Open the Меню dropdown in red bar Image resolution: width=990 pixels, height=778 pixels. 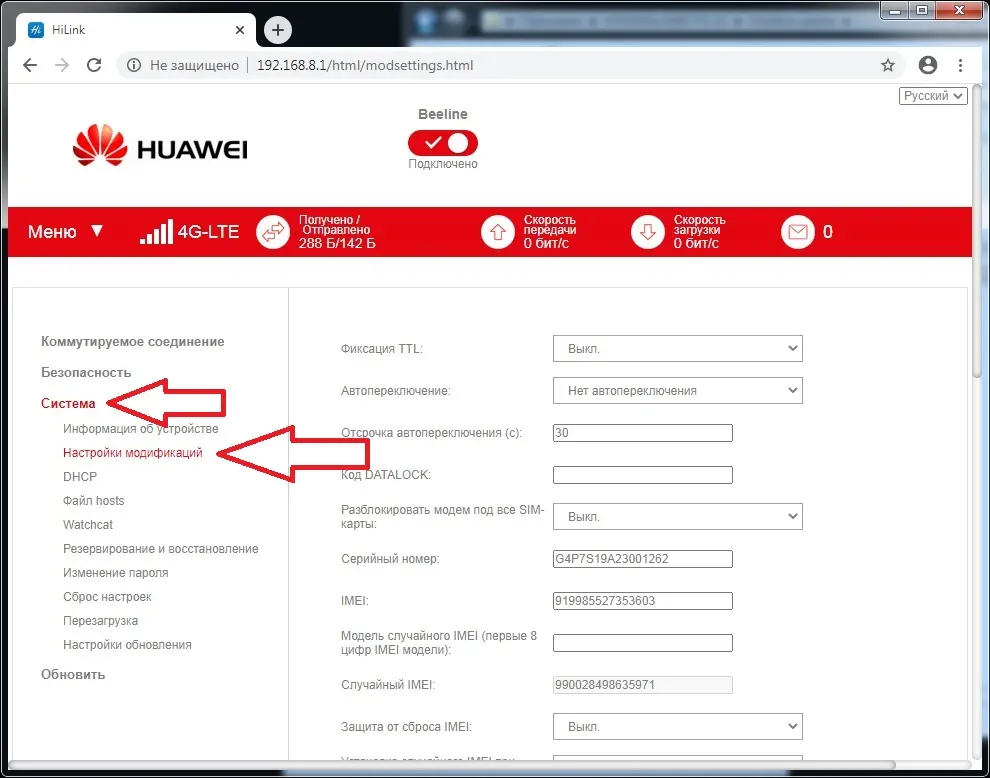65,232
